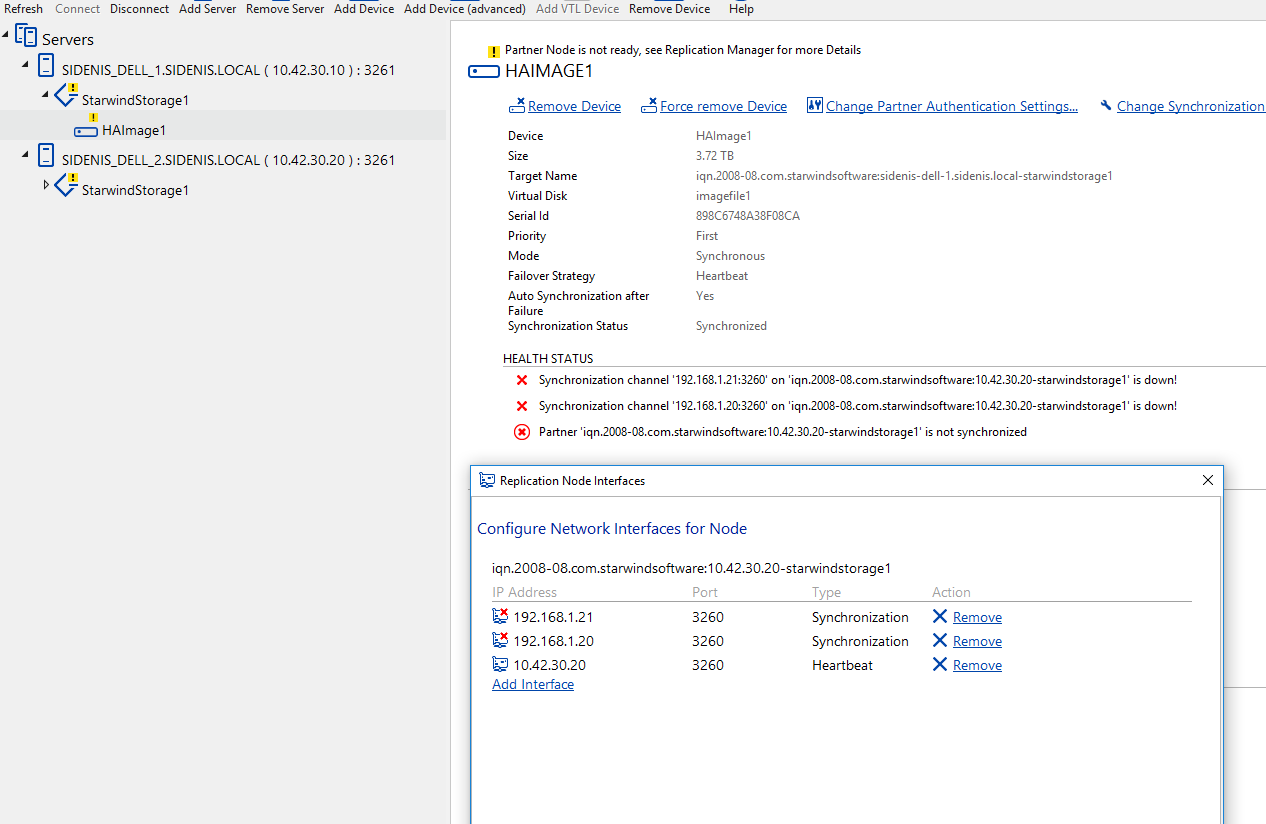
Task: Select Add Device toolbar item
Action: 364,9
